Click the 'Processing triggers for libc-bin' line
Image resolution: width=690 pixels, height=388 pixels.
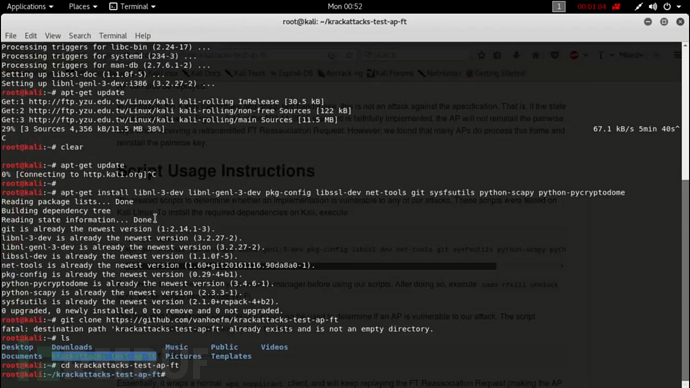106,47
